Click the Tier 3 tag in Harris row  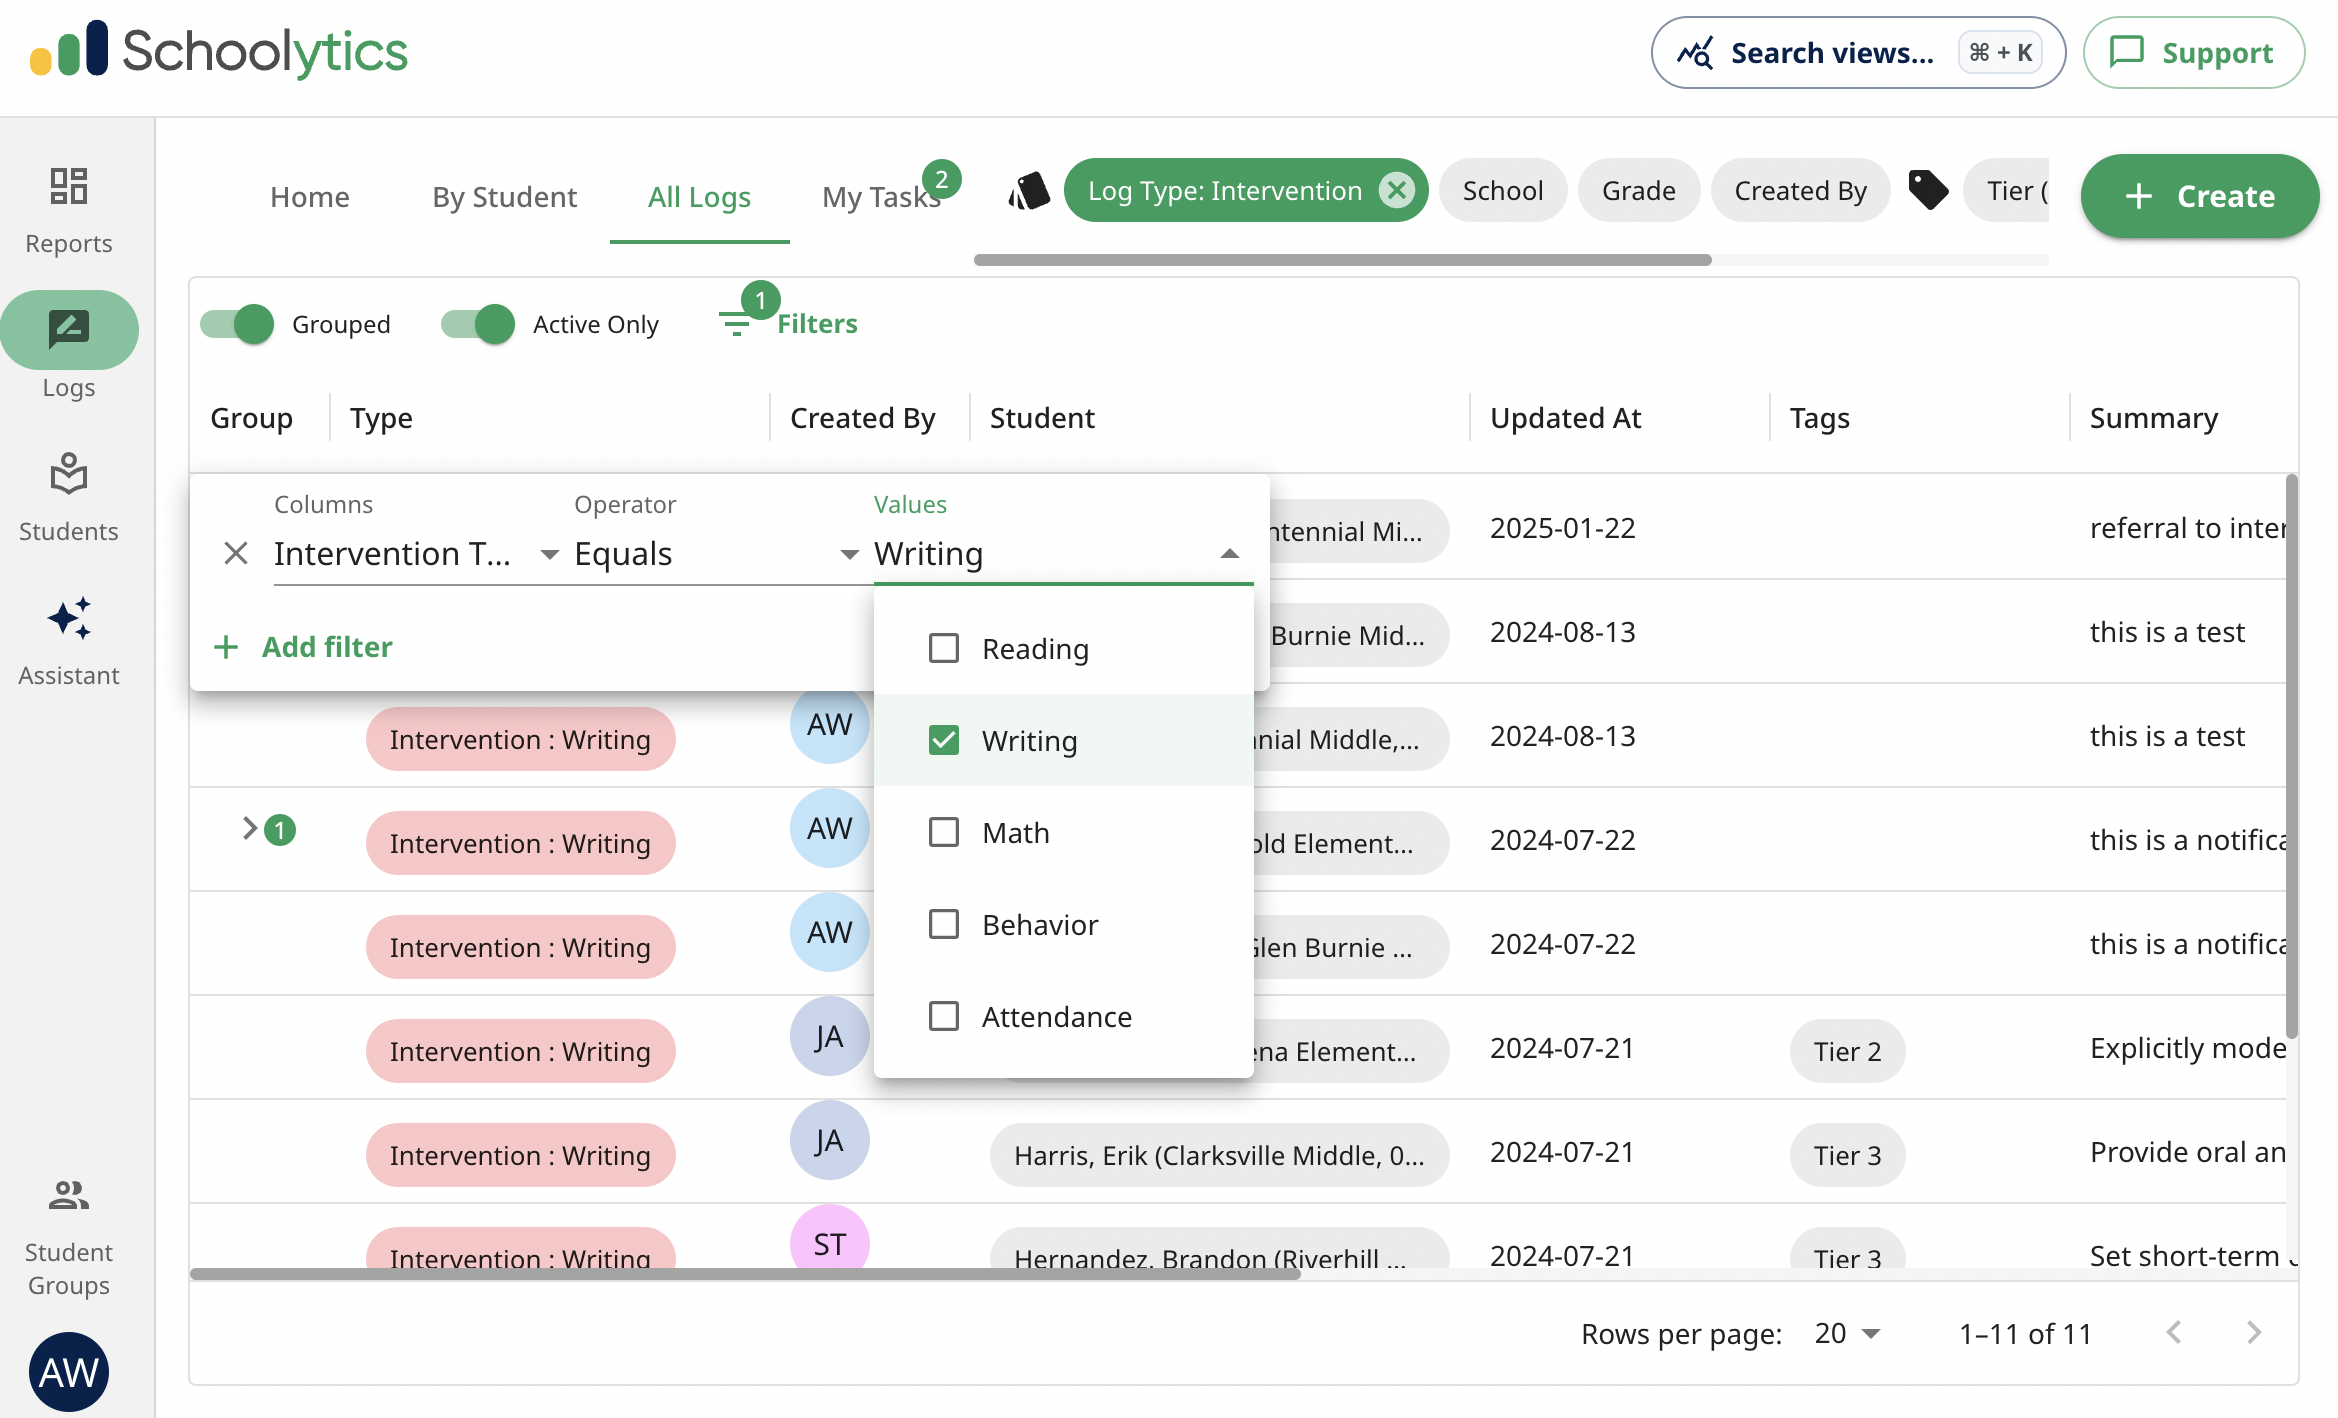[x=1847, y=1155]
